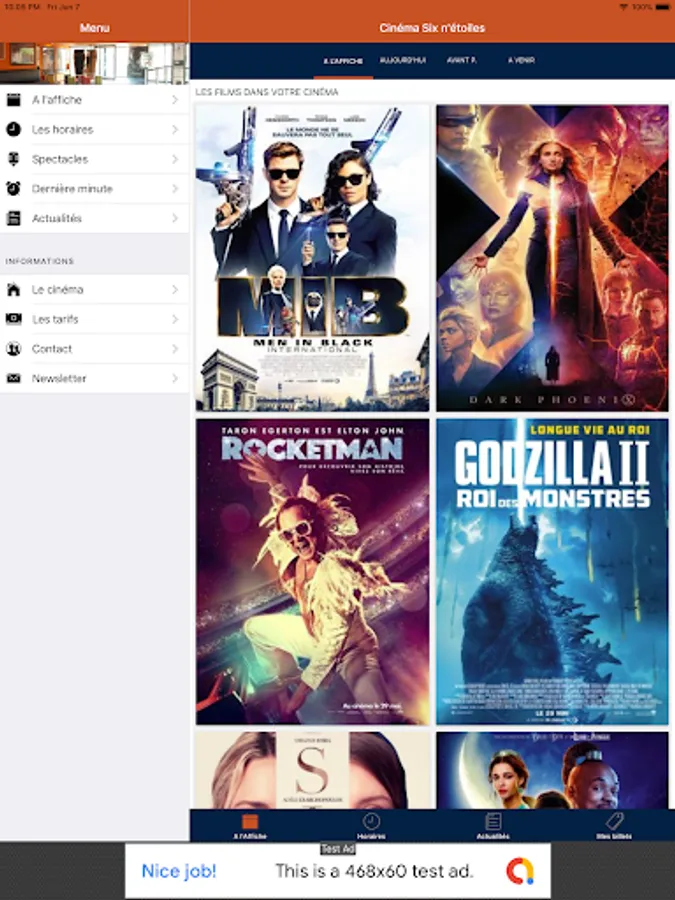Expand the Les horaires row chevron
Viewport: 675px width, 900px height.
[x=175, y=130]
